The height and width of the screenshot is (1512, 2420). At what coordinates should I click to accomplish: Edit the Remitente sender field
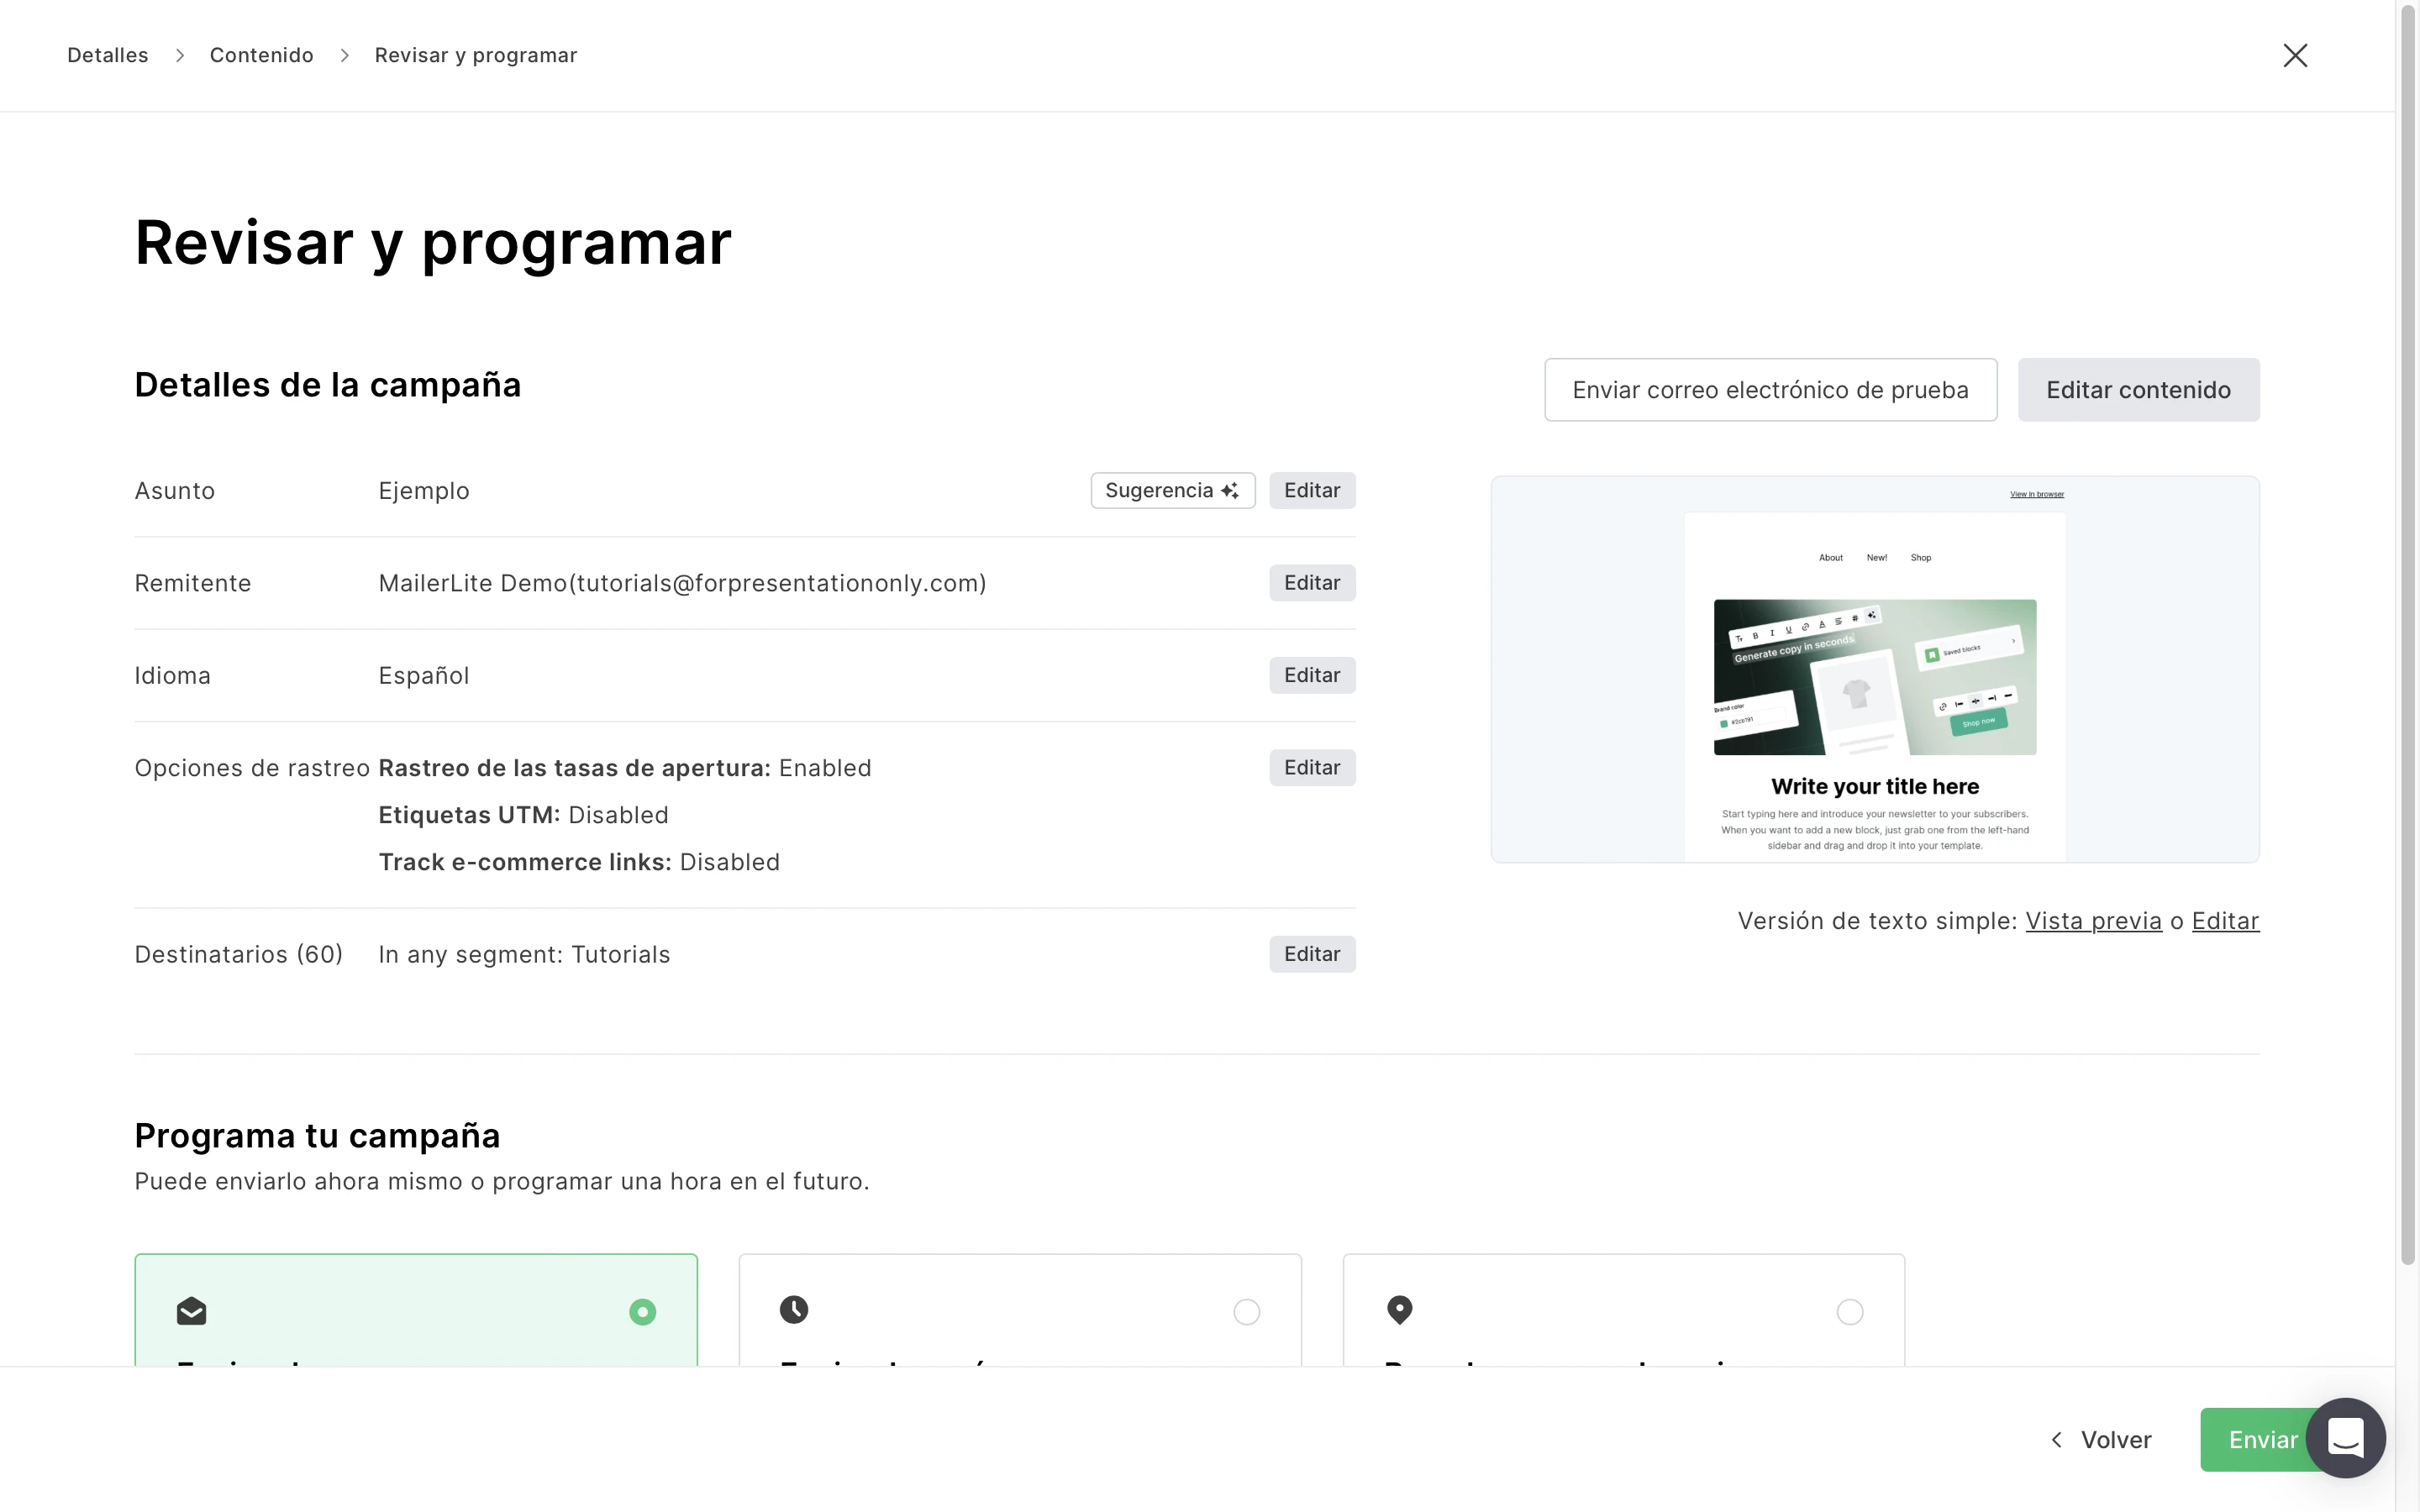1312,583
